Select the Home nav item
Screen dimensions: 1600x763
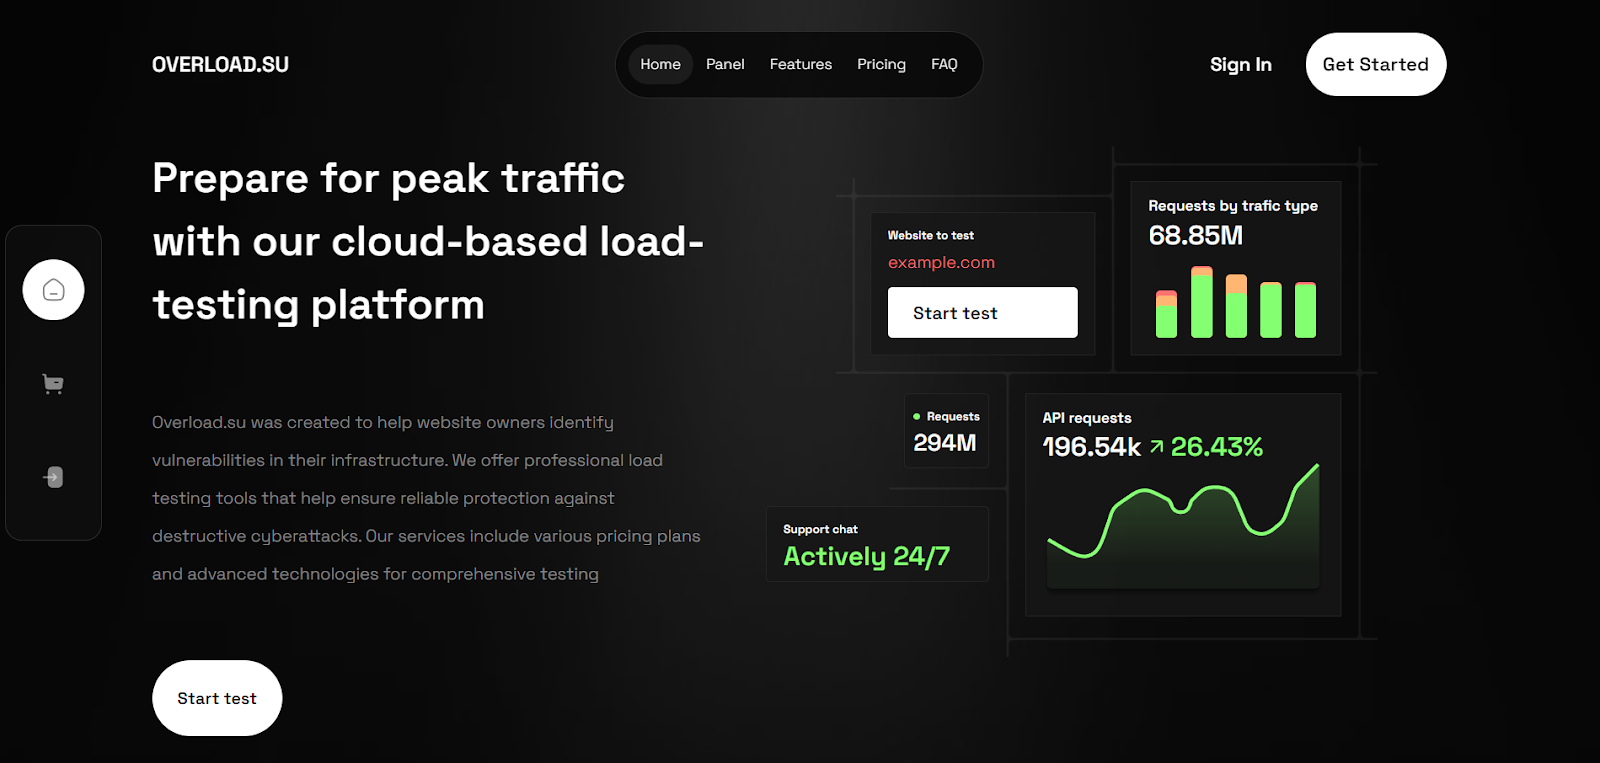[x=660, y=64]
